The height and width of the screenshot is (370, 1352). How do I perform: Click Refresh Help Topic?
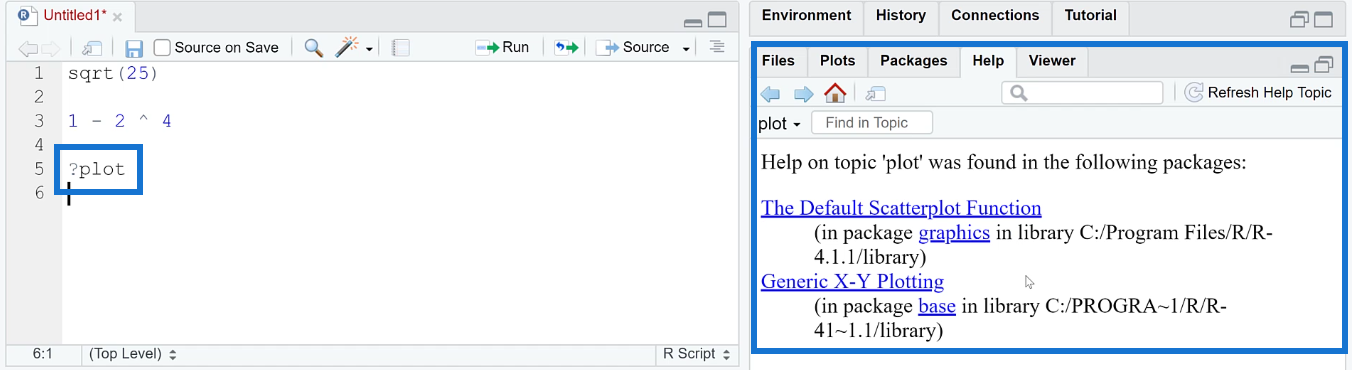[x=1258, y=93]
